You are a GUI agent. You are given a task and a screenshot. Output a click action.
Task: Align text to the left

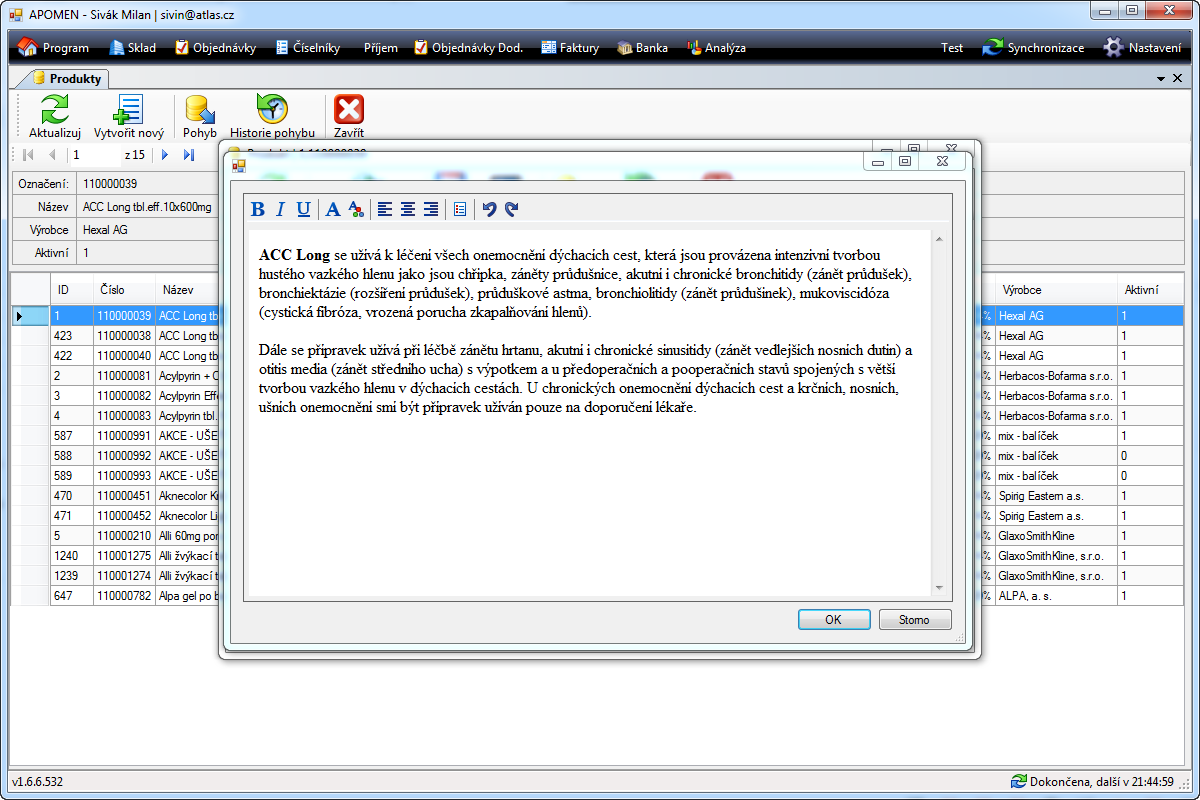click(x=385, y=209)
